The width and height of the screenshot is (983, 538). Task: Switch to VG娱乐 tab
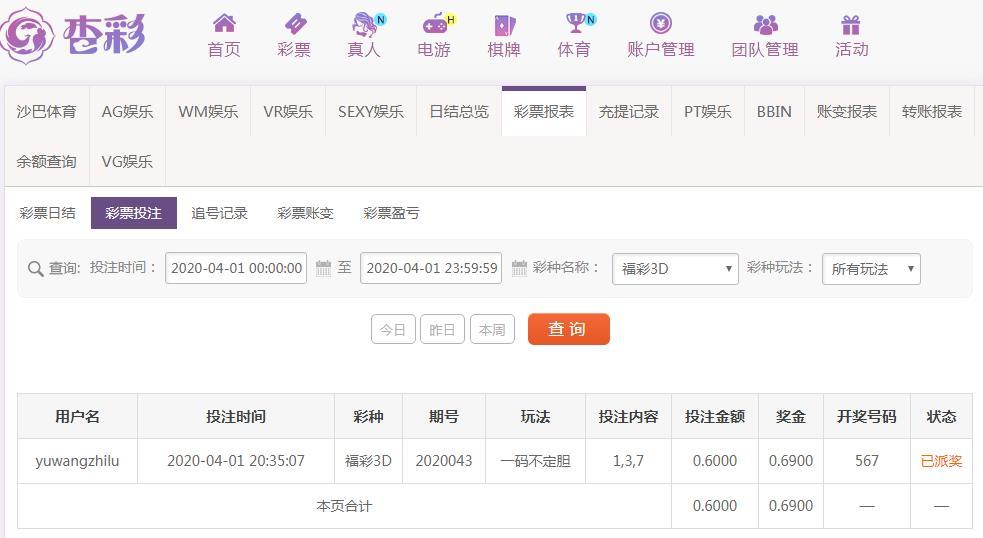(127, 161)
